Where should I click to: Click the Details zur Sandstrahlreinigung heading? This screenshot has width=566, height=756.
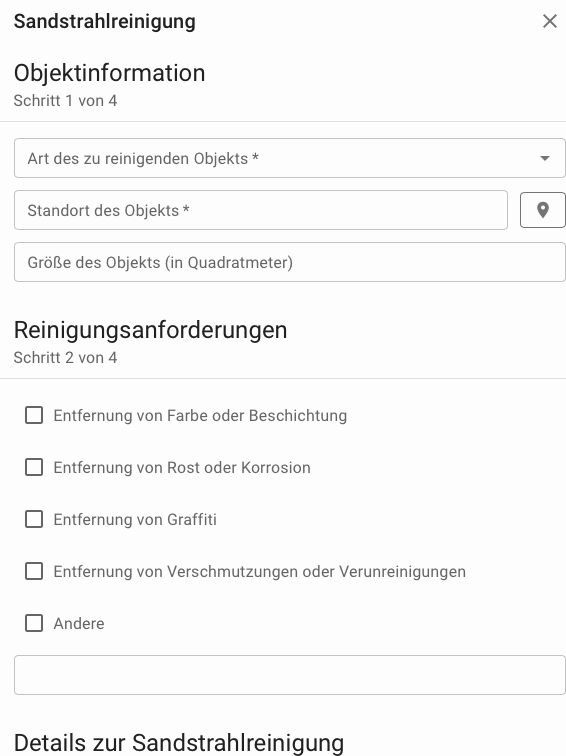179,743
